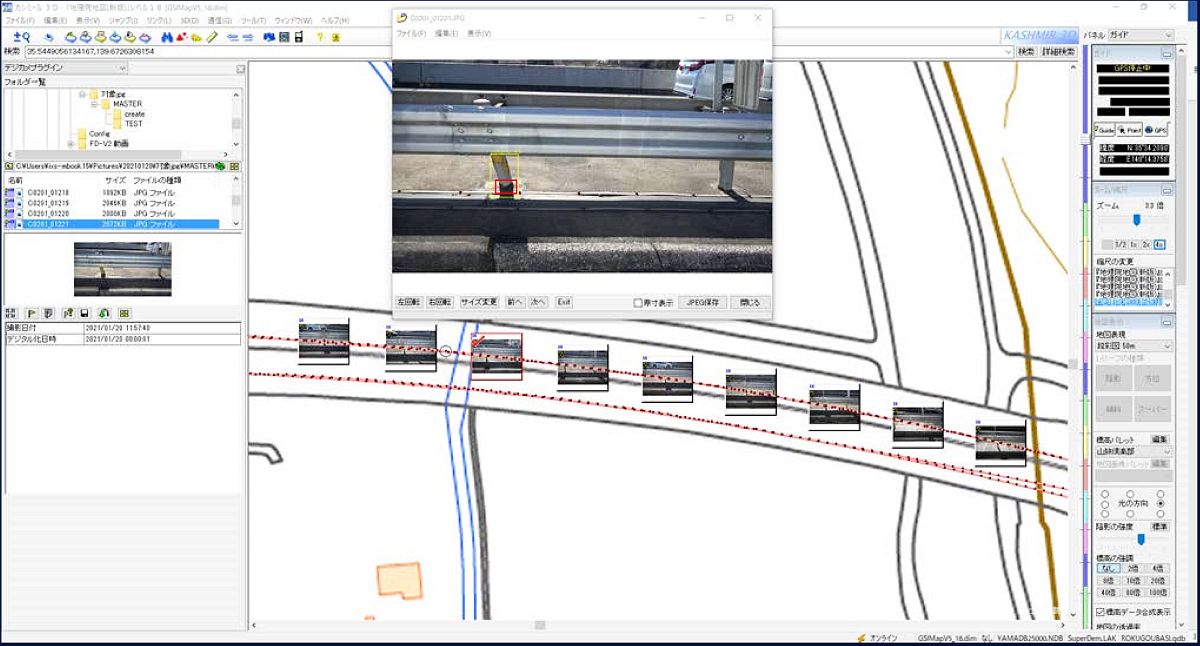This screenshot has width=1200, height=646.
Task: Open the ジャンプ menu
Action: pos(122,20)
